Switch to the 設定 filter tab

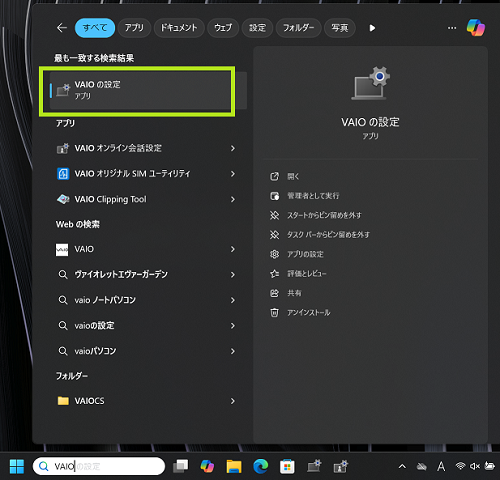click(x=257, y=28)
